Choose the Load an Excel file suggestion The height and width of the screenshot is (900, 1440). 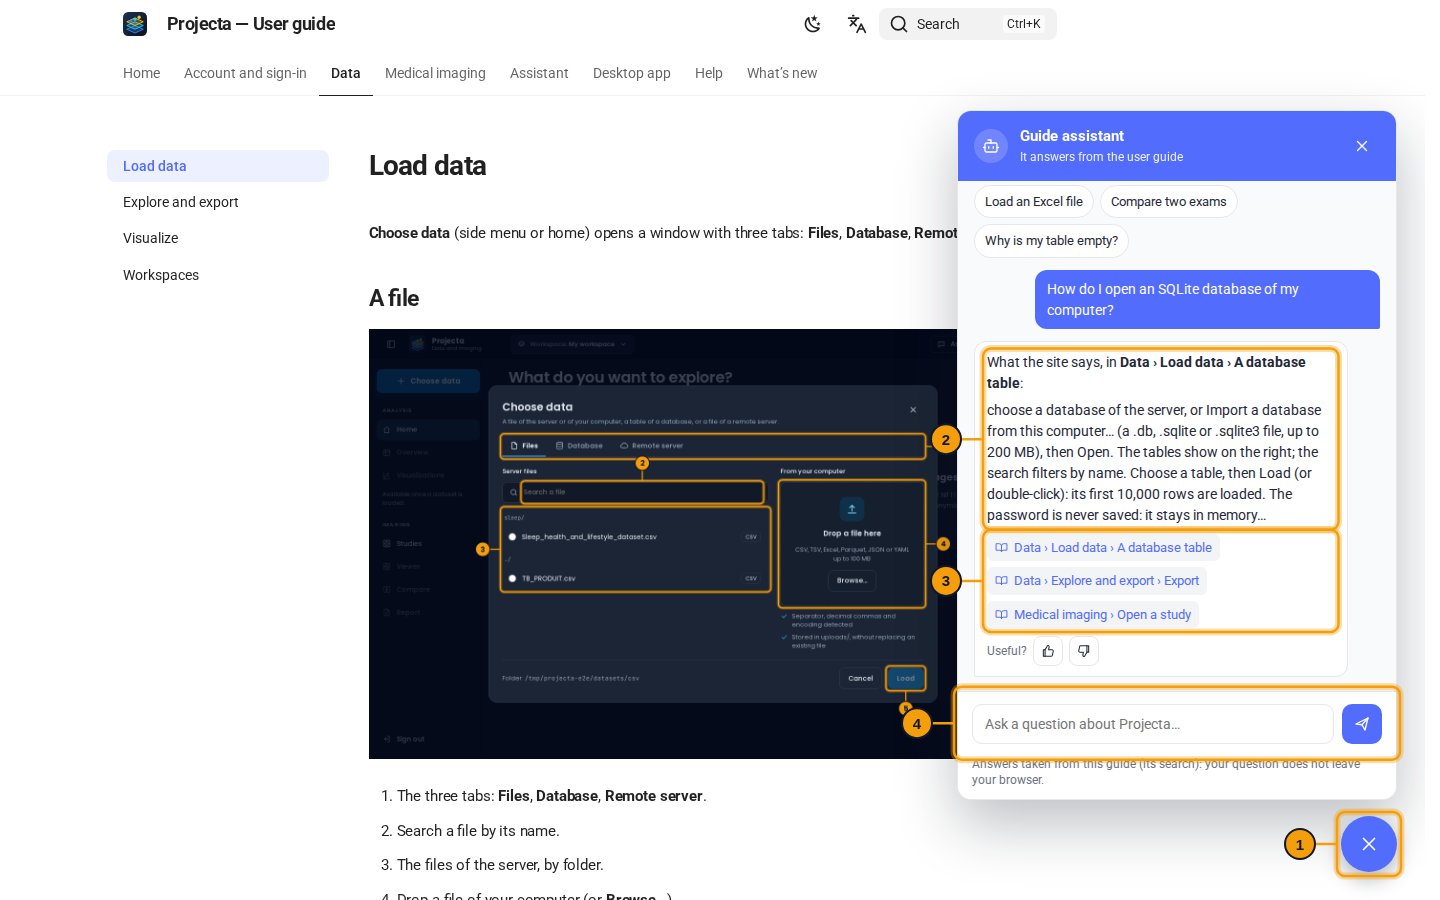1034,202
